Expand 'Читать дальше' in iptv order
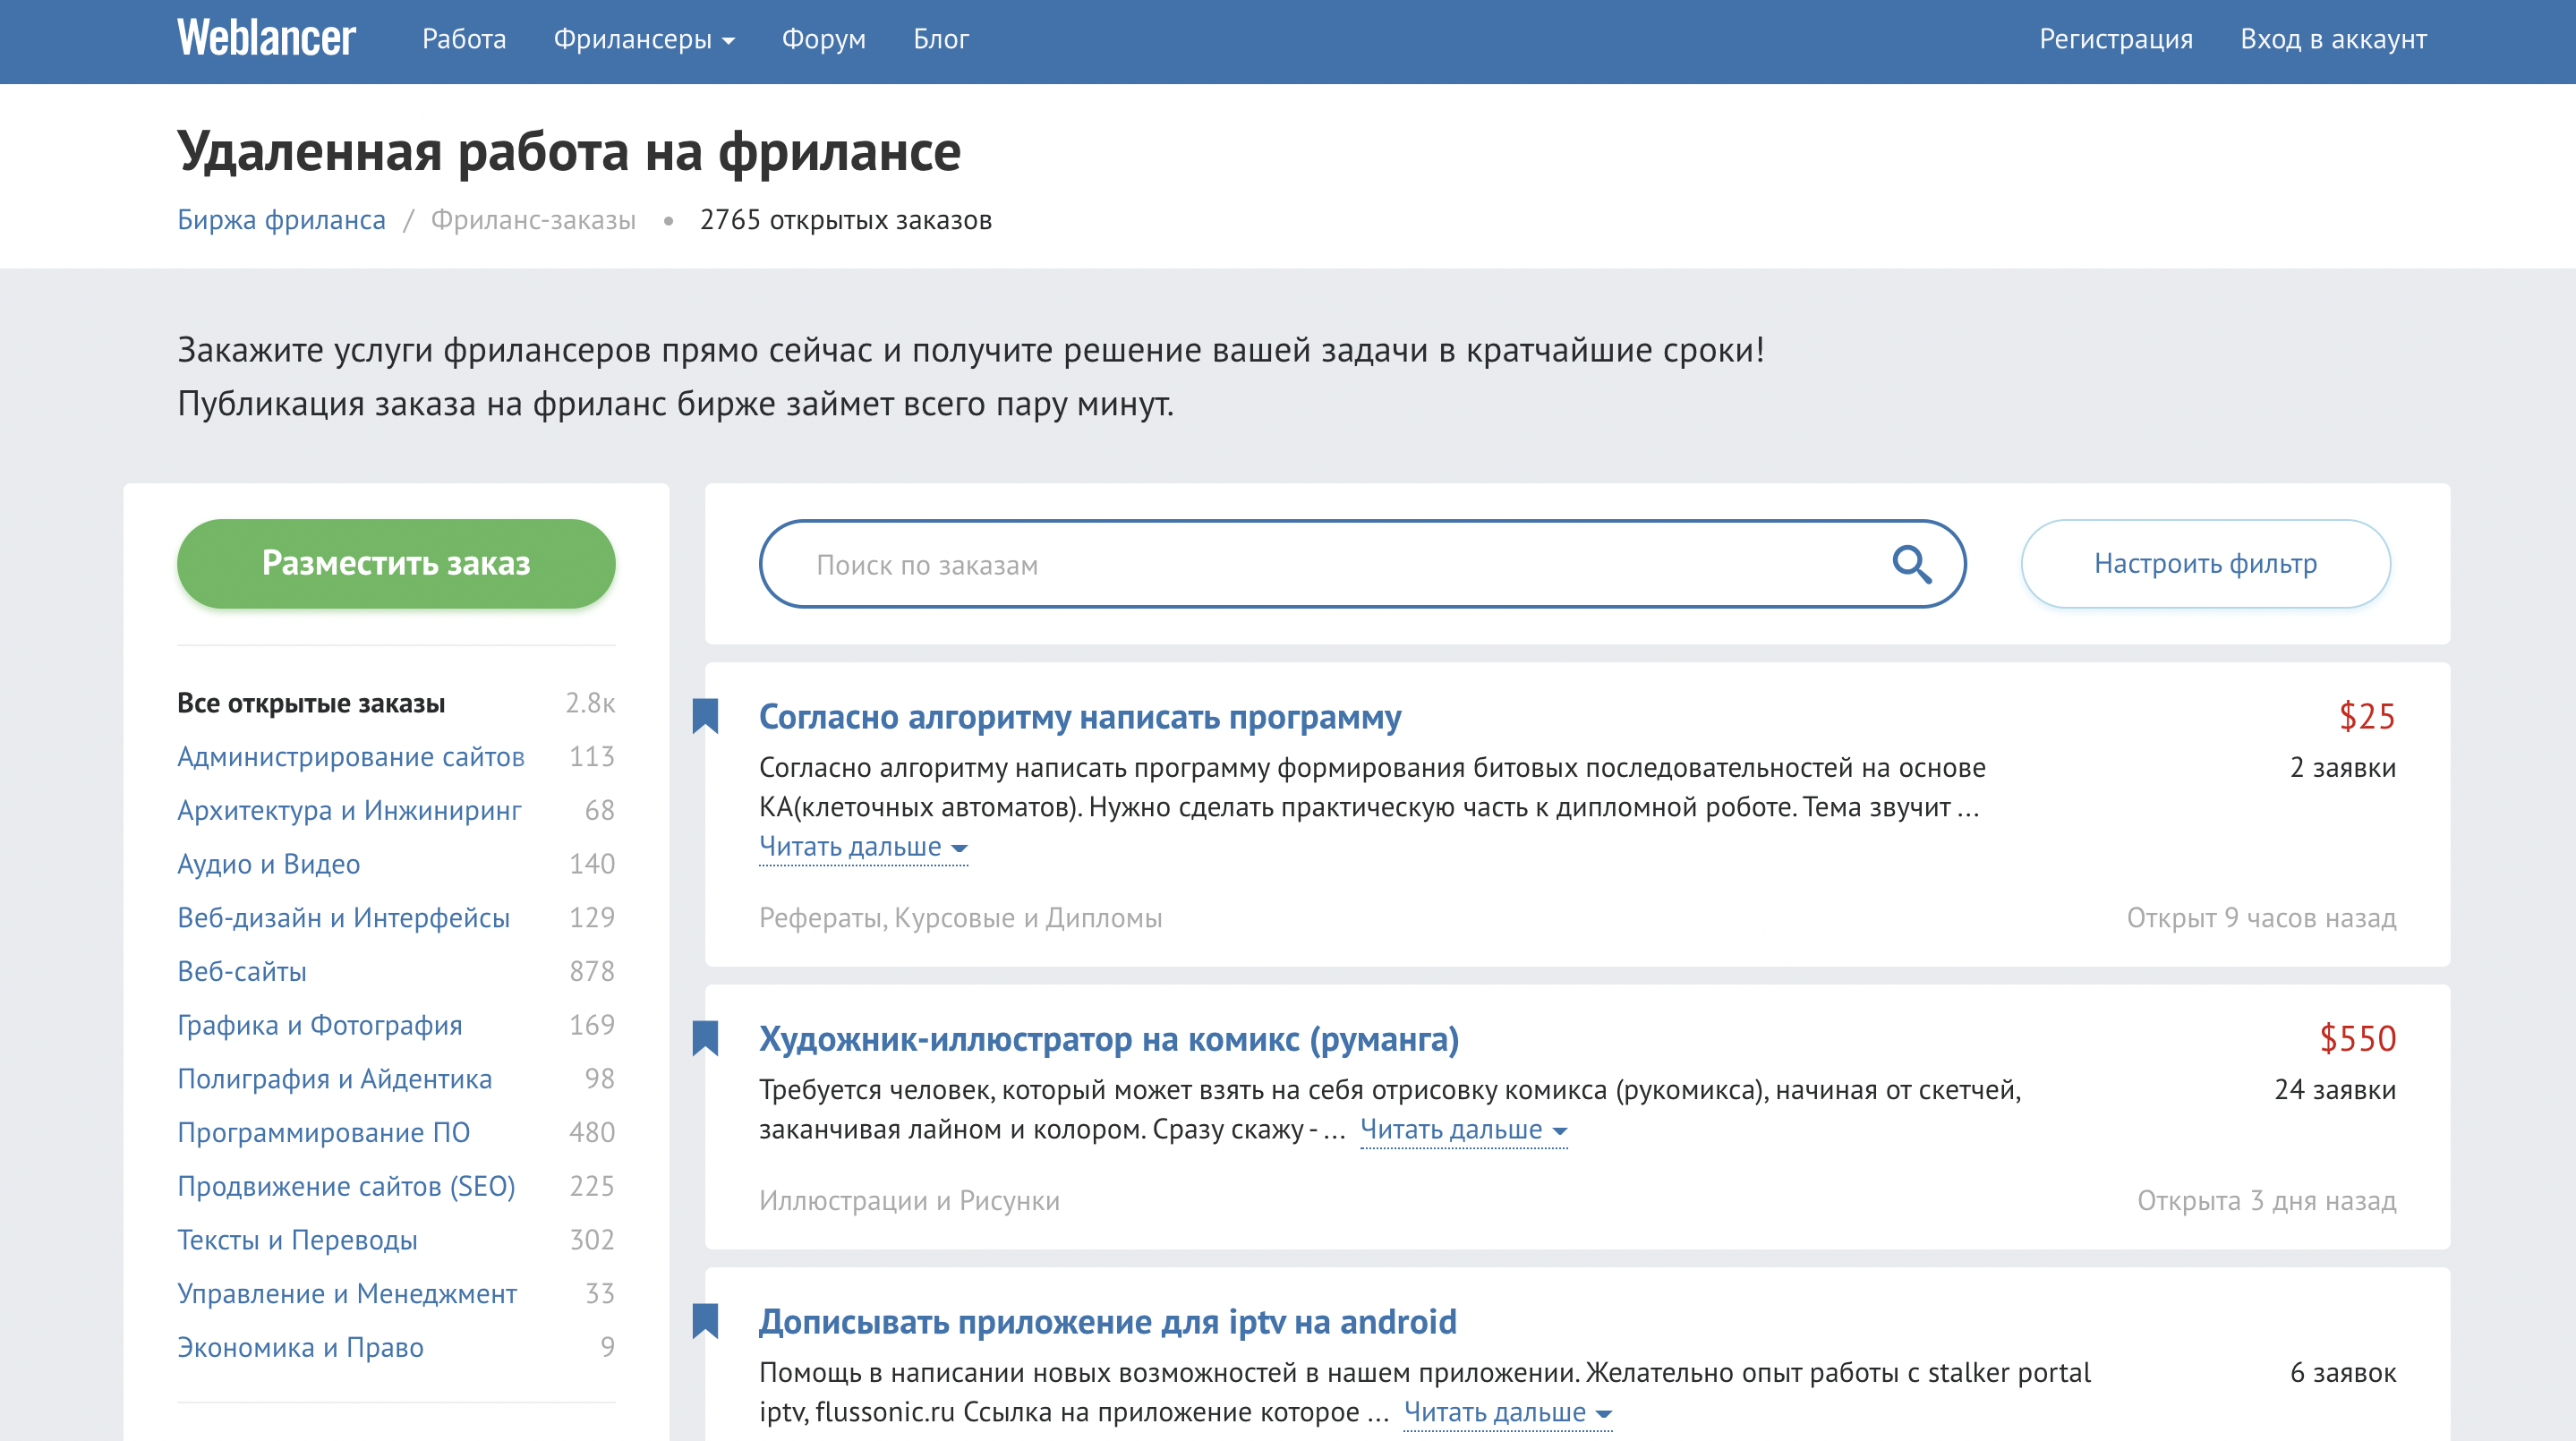 (x=1507, y=1412)
